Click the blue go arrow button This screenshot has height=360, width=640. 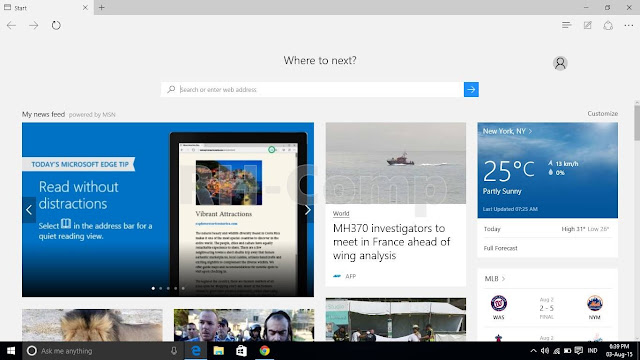(x=471, y=89)
